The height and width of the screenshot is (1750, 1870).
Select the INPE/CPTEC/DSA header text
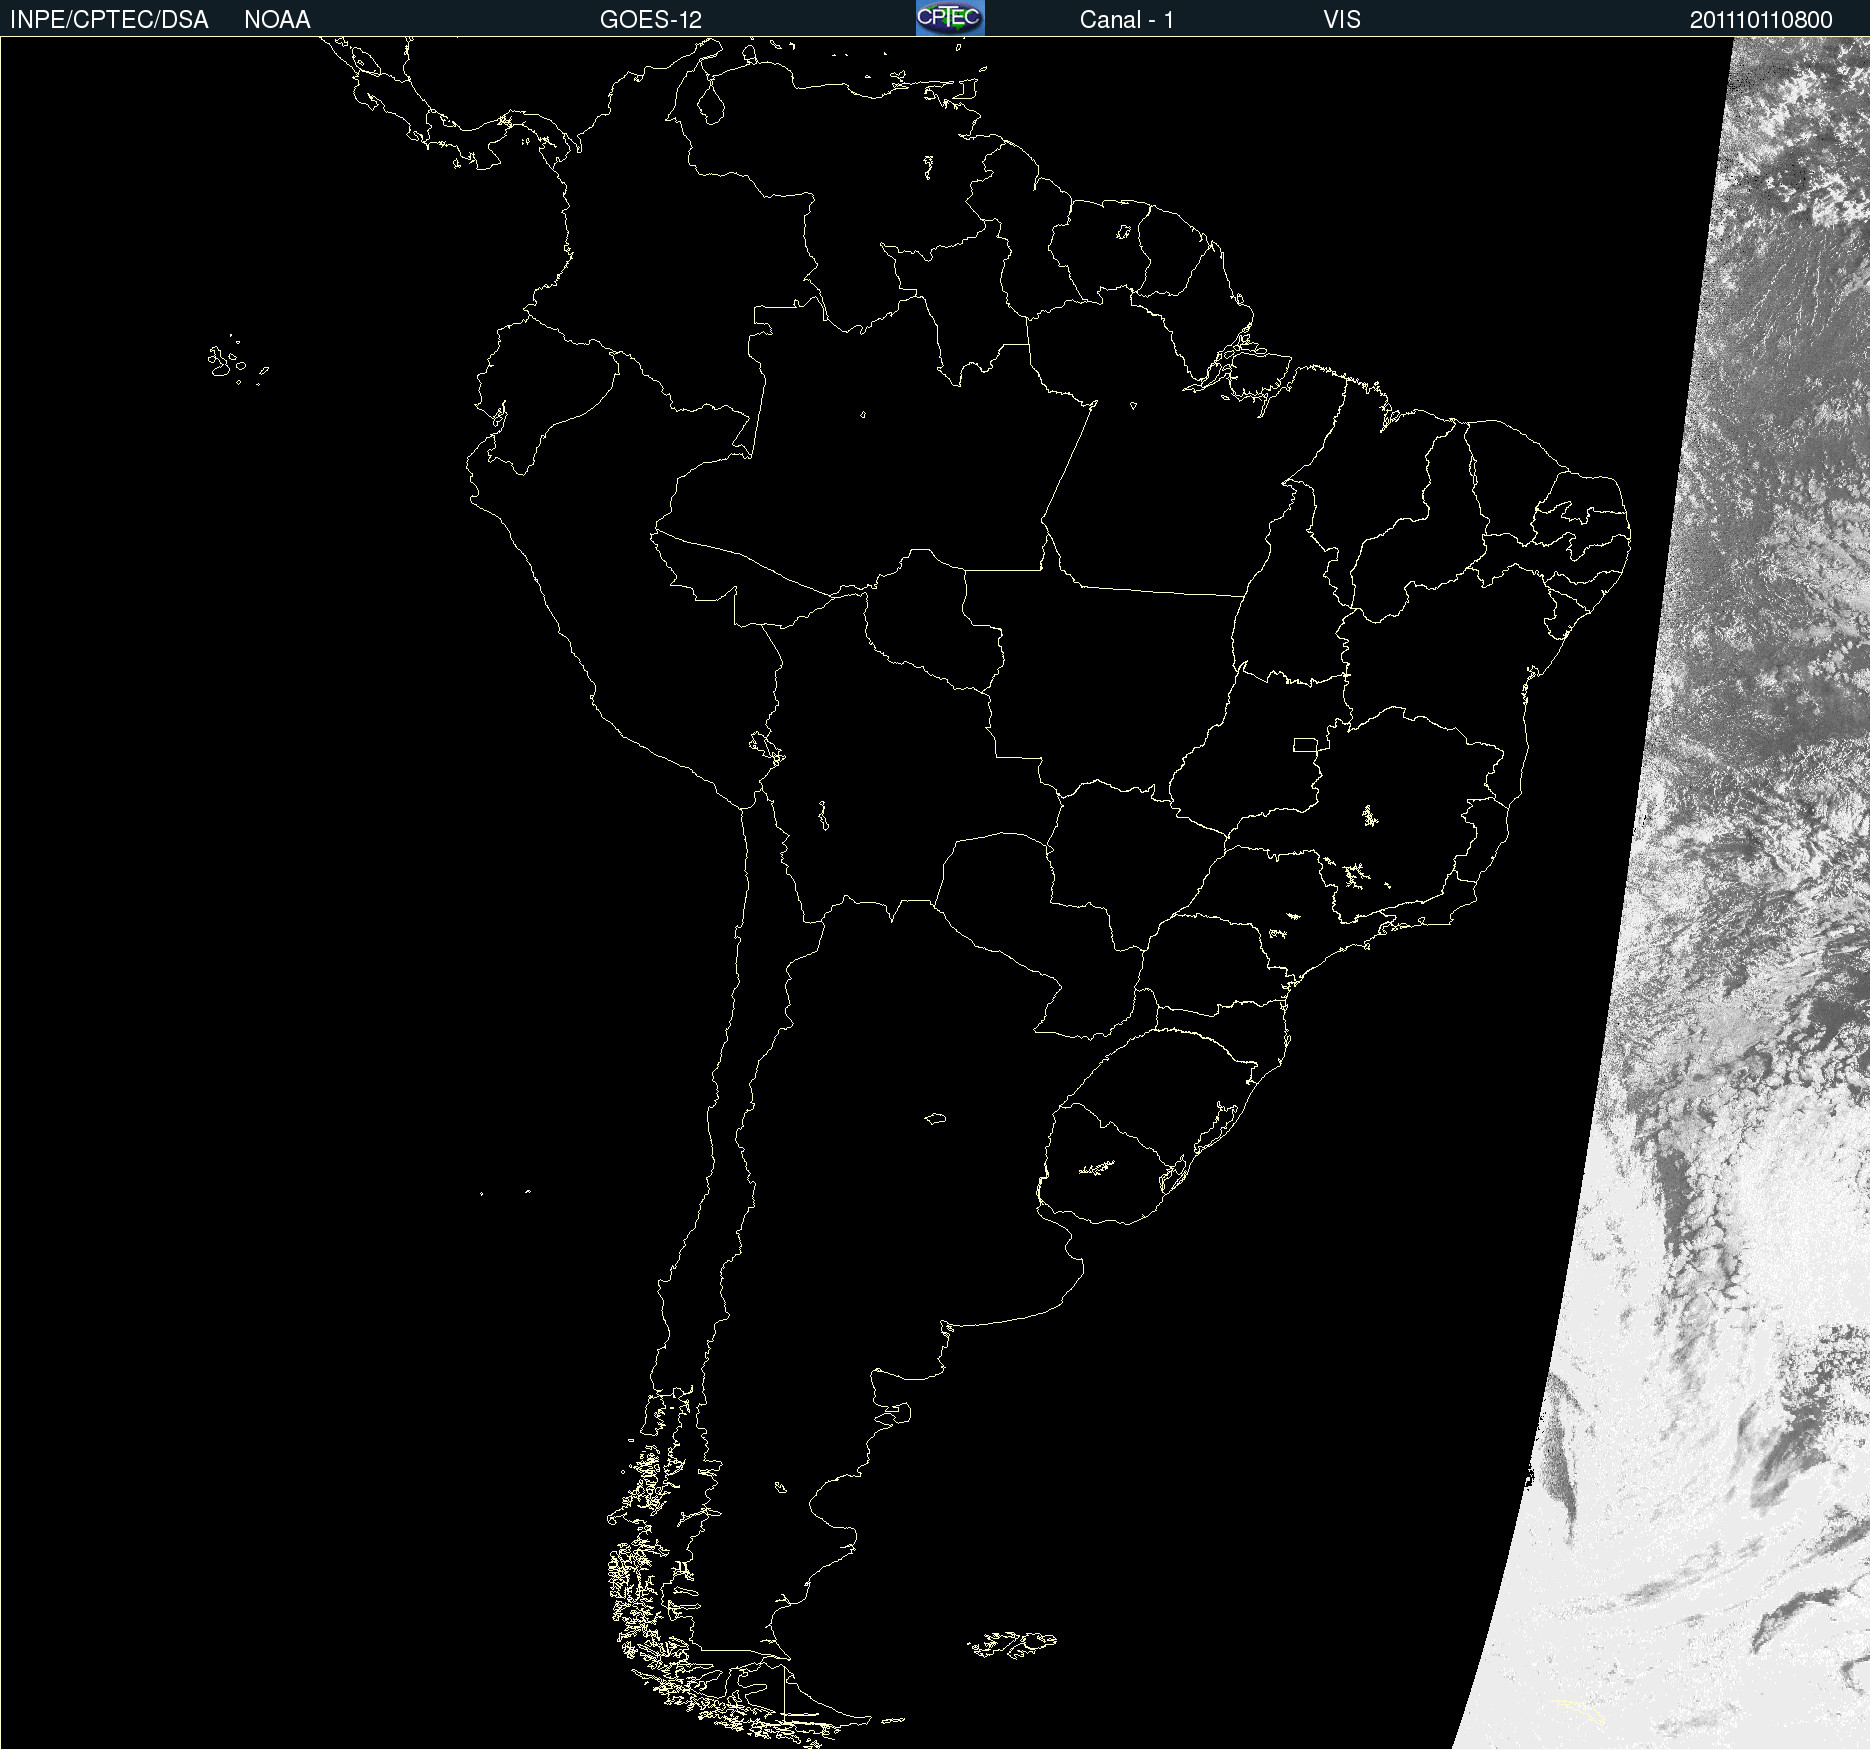coord(109,20)
